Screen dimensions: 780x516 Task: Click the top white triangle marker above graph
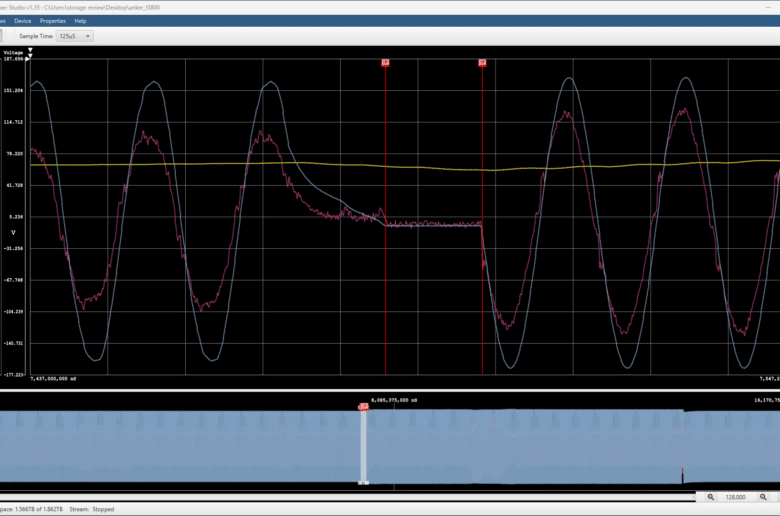[x=30, y=50]
